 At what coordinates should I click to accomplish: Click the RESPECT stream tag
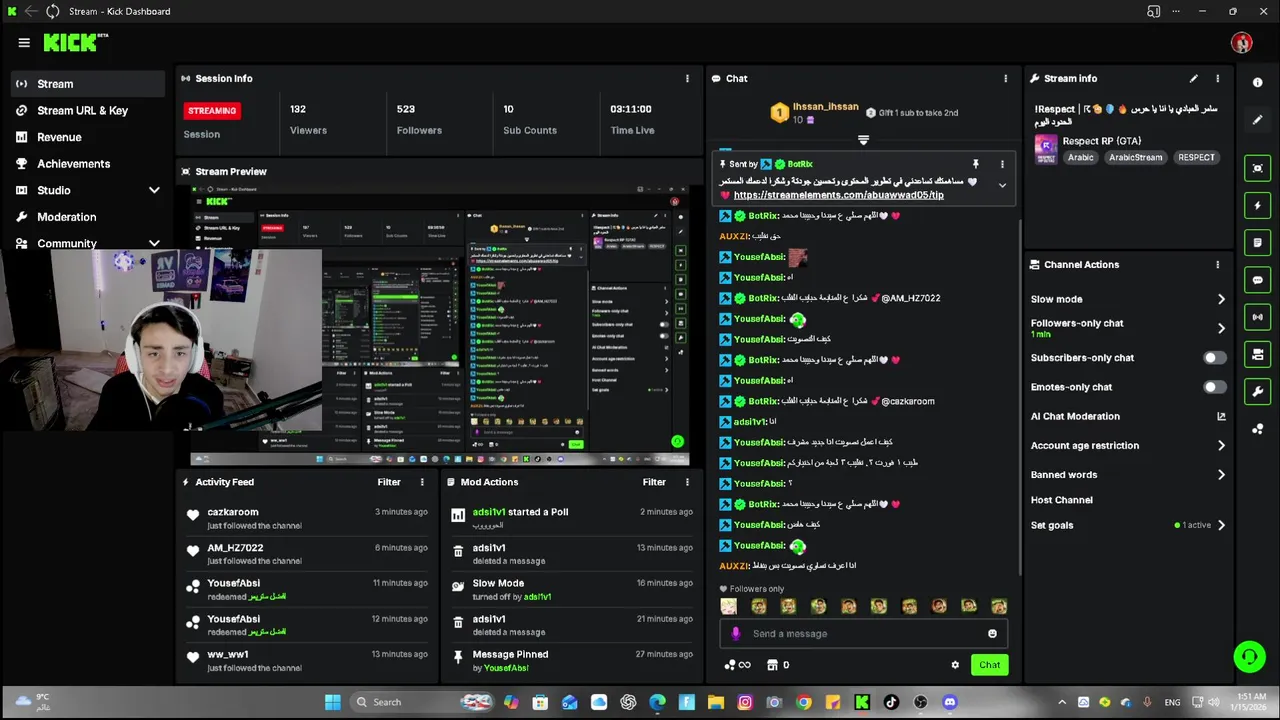[x=1196, y=157]
